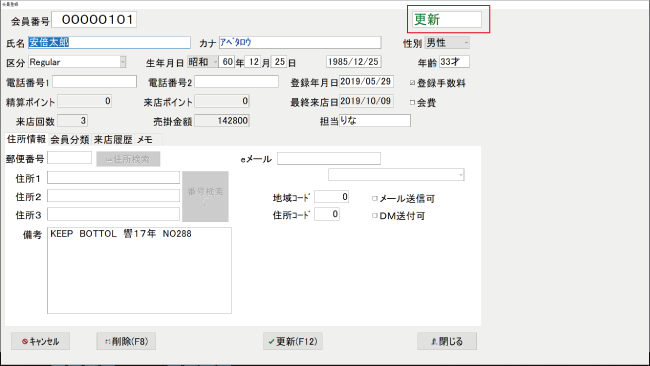The image size is (650, 366).
Task: Click the 地域コード field
Action: point(332,196)
